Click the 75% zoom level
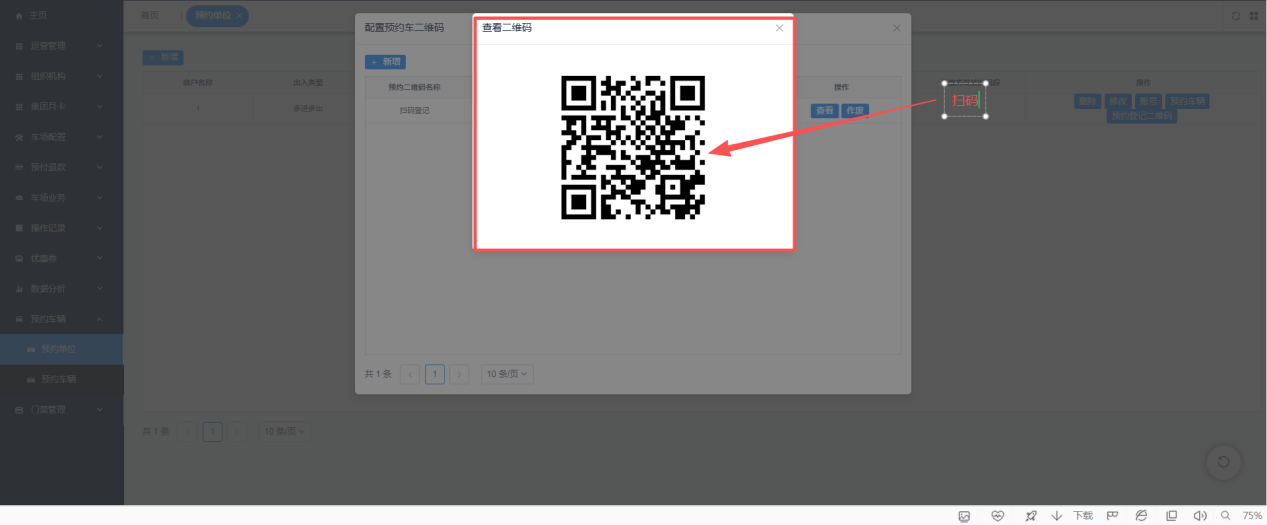The image size is (1267, 525). 1252,516
